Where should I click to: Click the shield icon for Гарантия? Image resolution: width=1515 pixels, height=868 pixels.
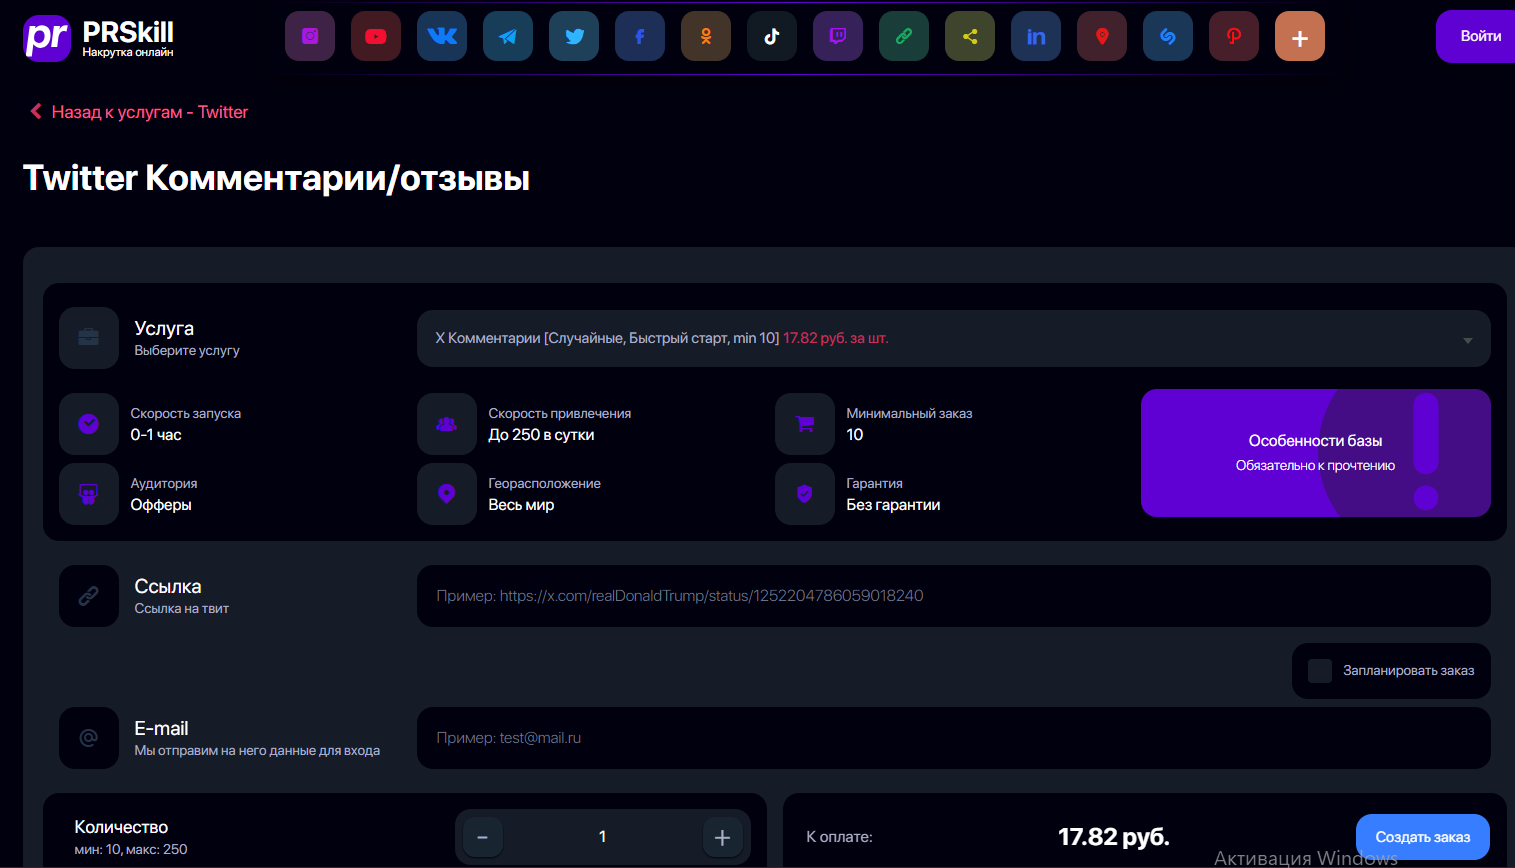[805, 494]
